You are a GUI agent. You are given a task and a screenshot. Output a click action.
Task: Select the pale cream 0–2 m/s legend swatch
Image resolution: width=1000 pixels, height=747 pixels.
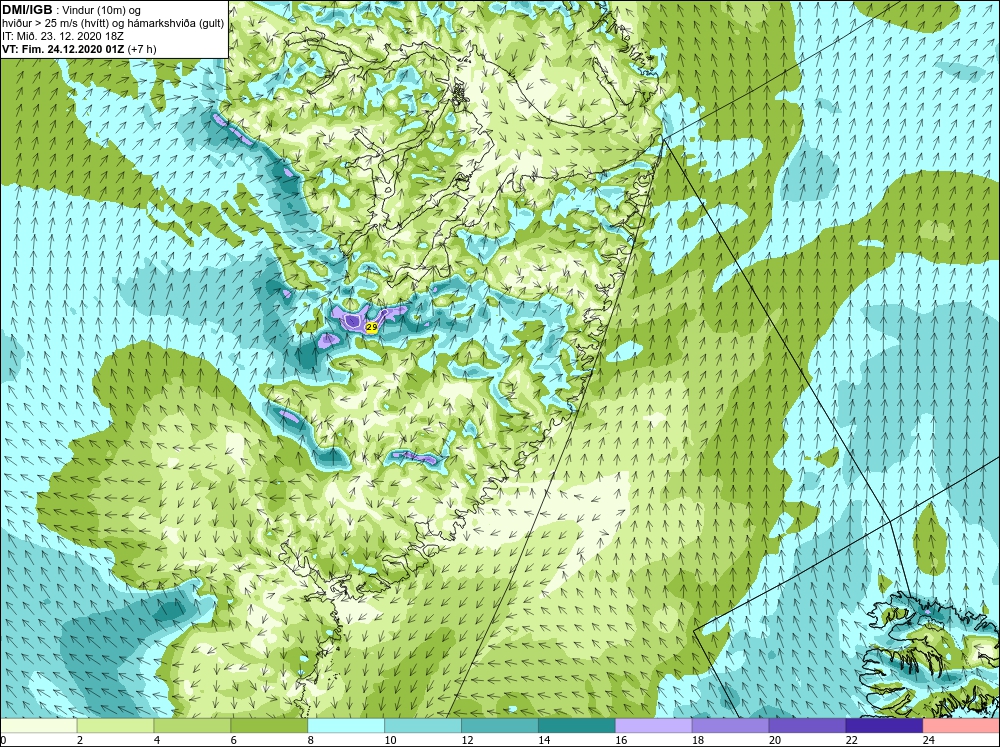pos(38,726)
